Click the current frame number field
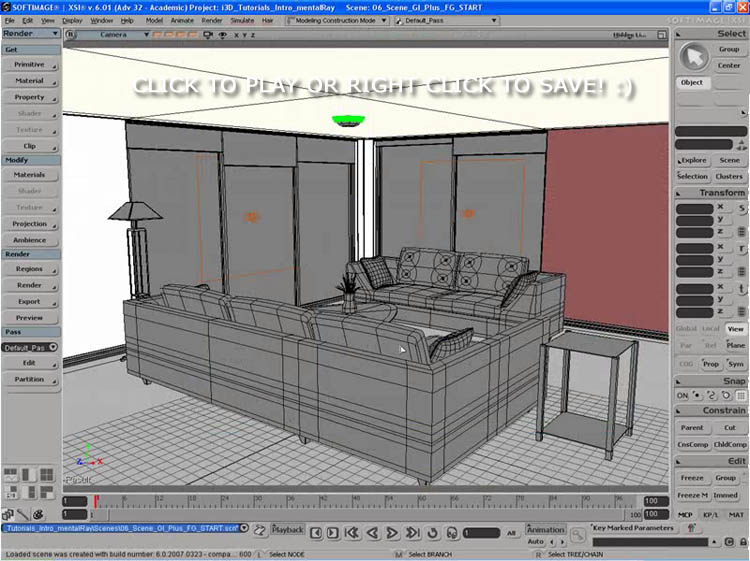 (x=481, y=533)
